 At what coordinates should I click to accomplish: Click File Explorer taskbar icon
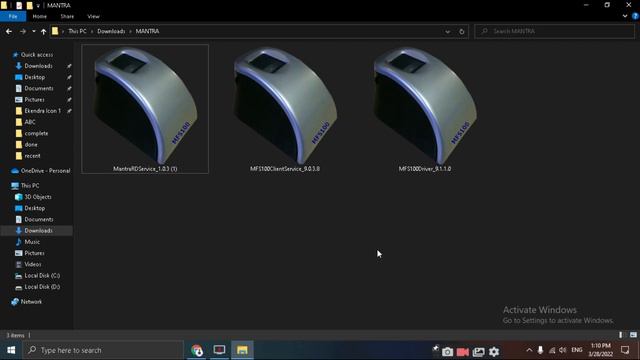pos(242,350)
